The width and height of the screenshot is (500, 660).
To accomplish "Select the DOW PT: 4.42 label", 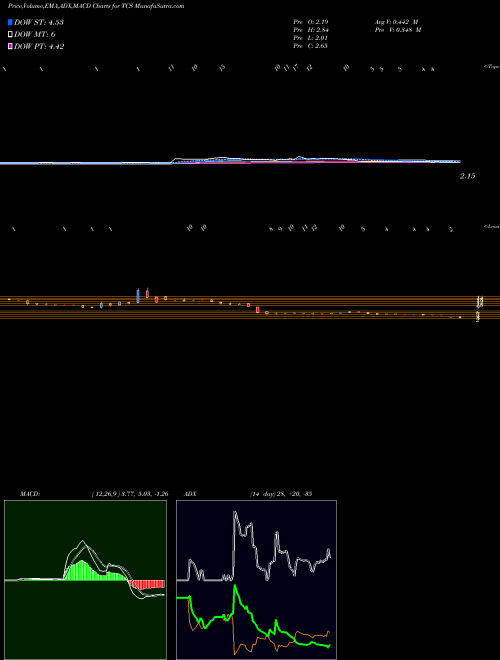I will (39, 46).
